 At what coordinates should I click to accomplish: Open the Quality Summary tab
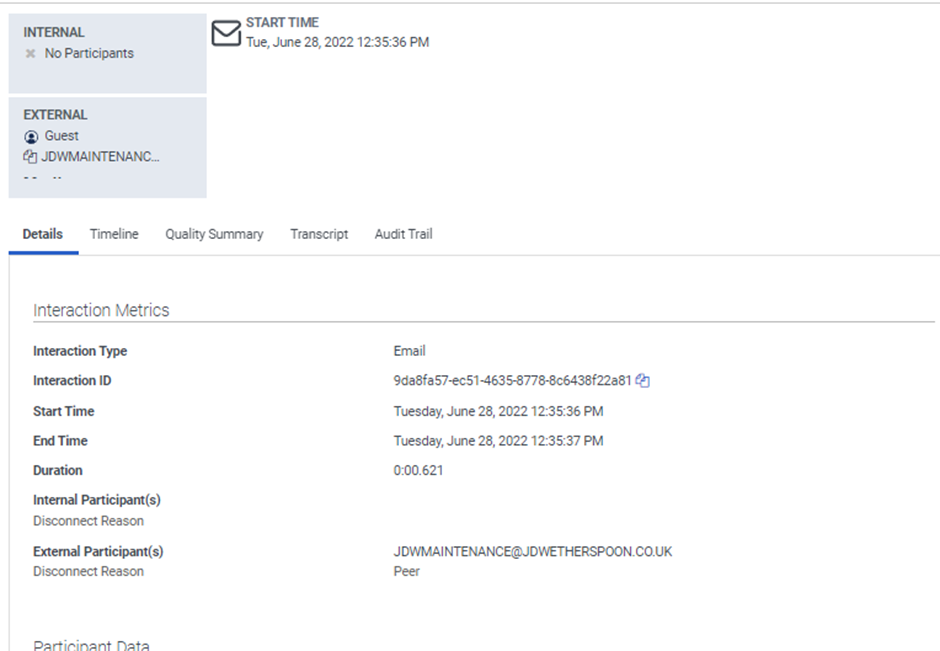click(214, 234)
